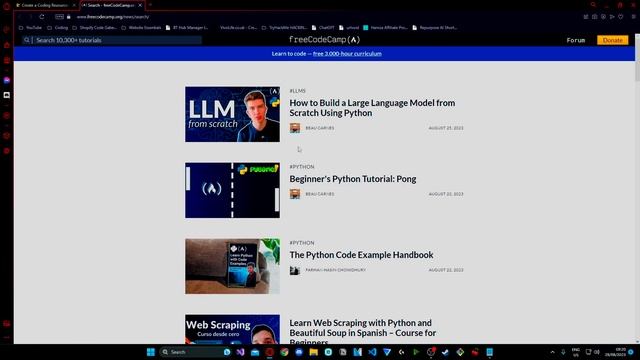Click the LLM from scratch thumbnail

(233, 114)
